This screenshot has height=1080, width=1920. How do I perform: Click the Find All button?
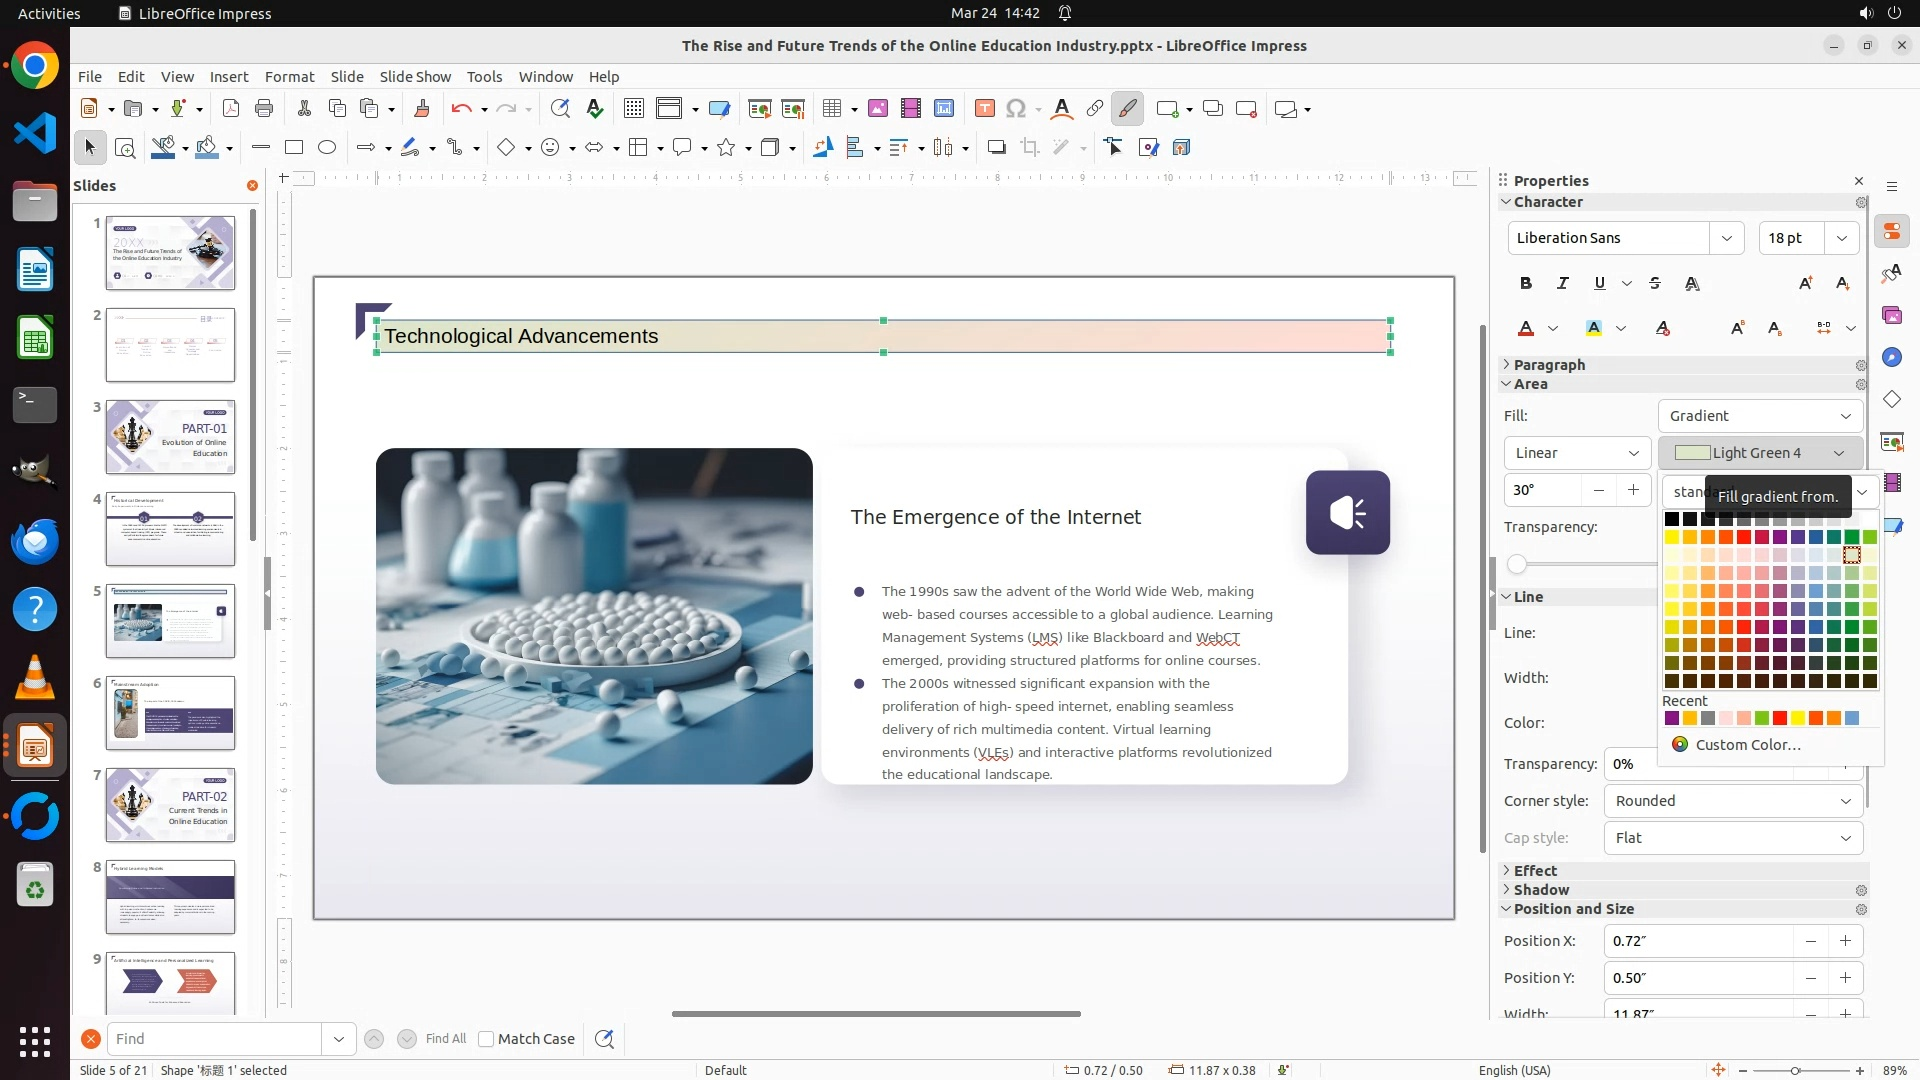coord(445,1039)
